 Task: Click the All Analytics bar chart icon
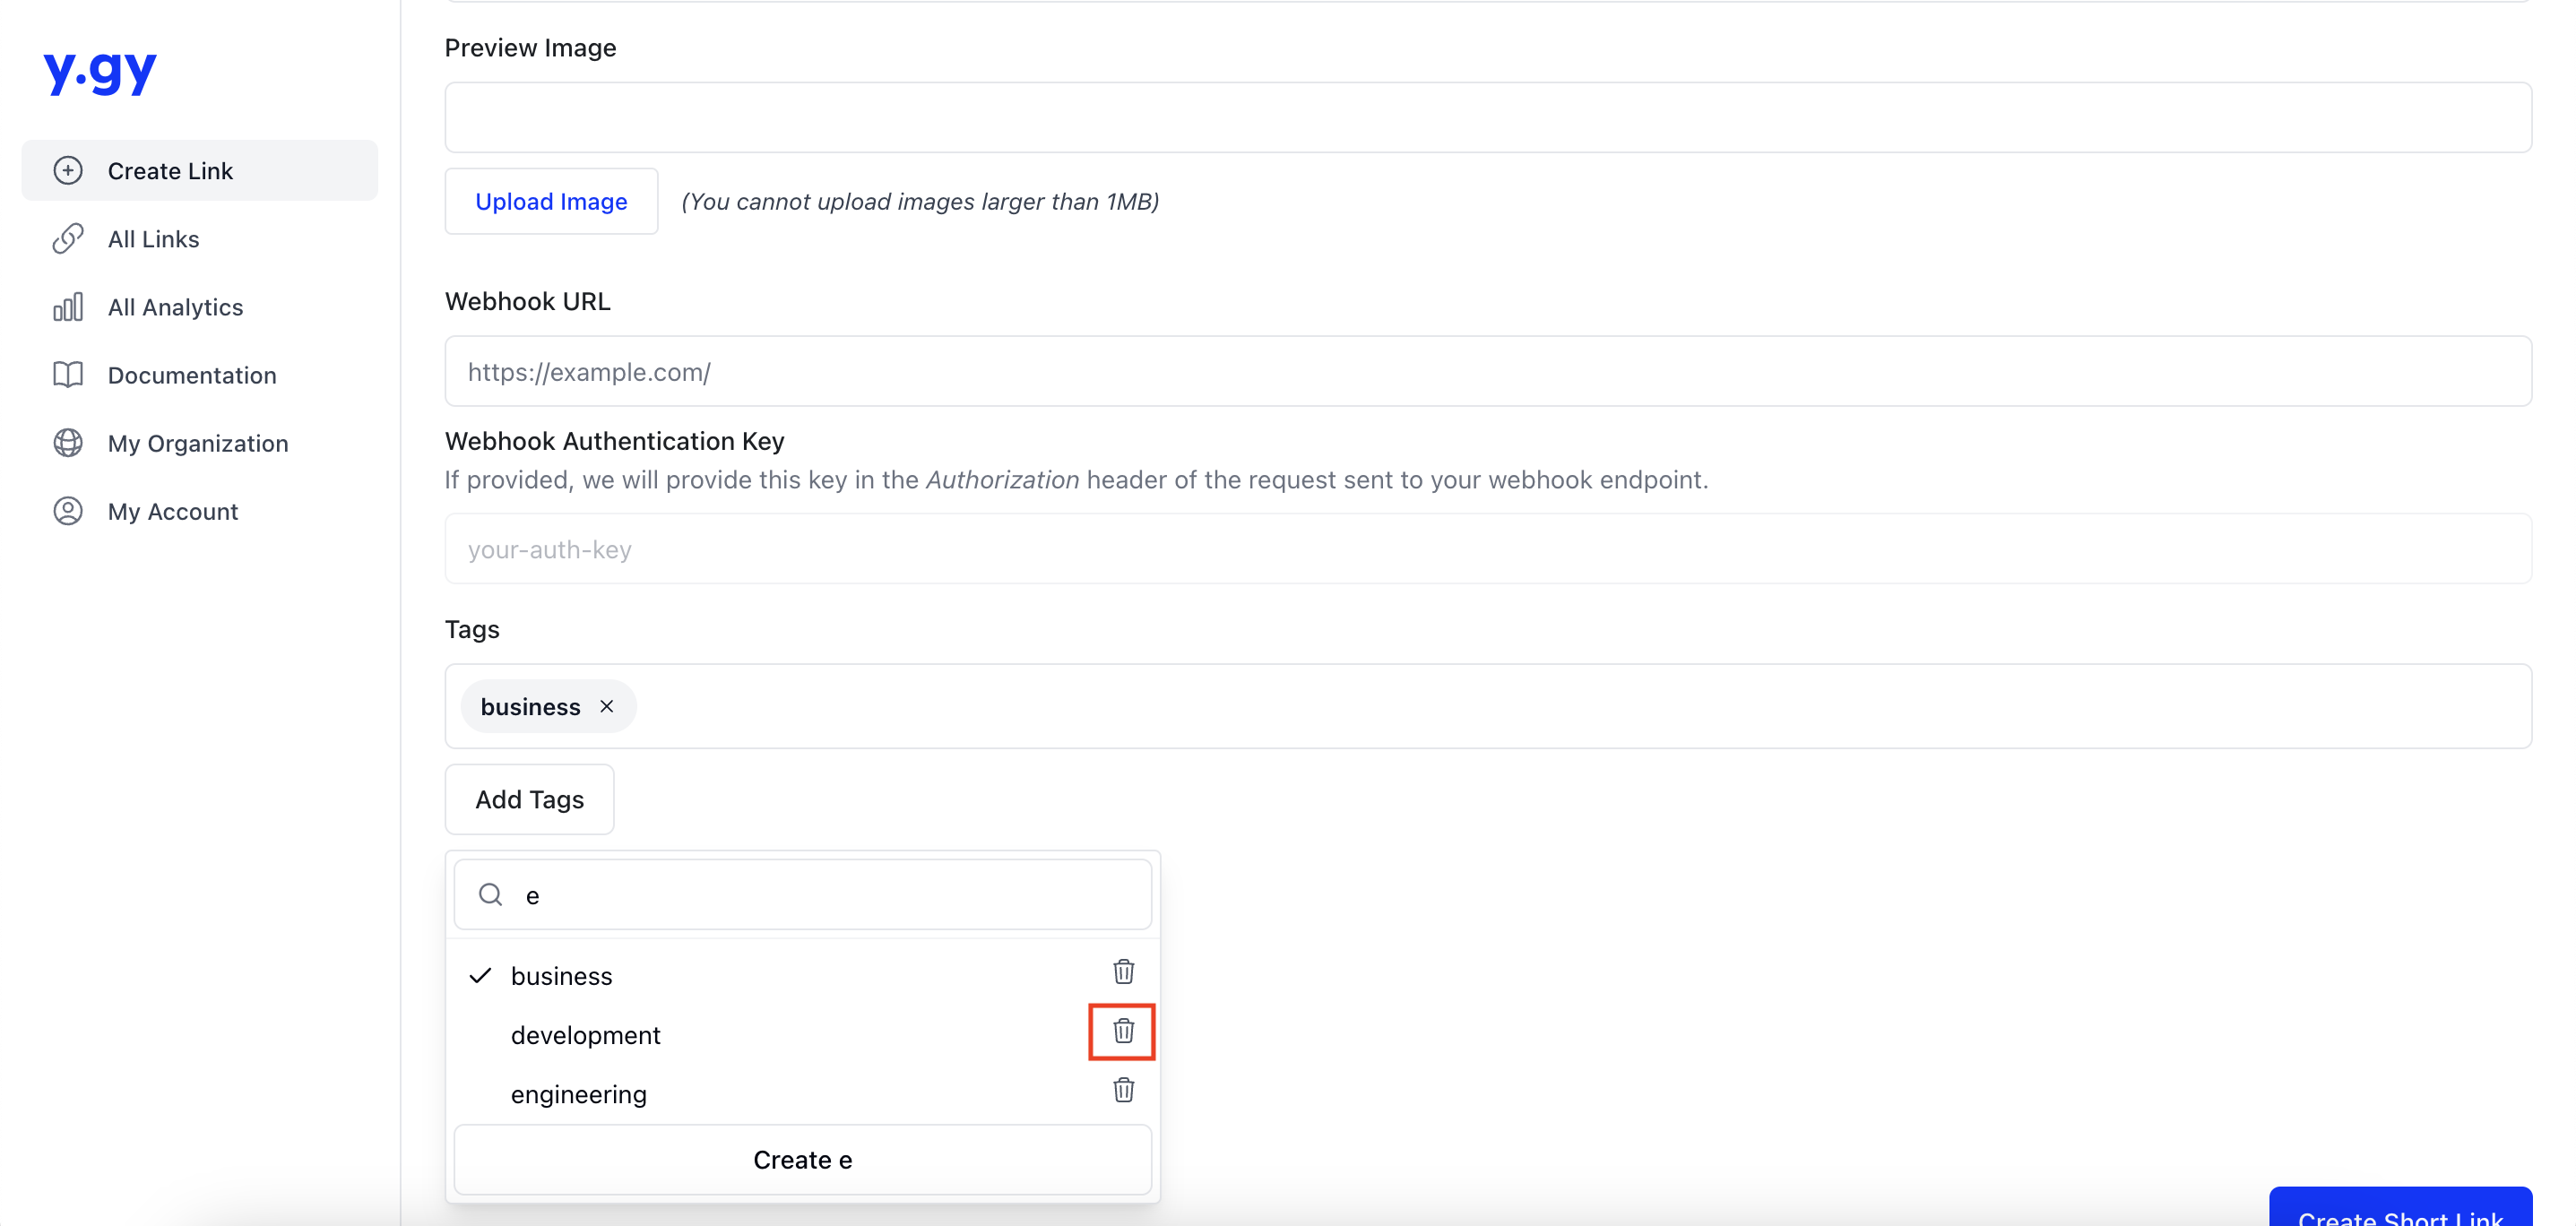[x=67, y=306]
